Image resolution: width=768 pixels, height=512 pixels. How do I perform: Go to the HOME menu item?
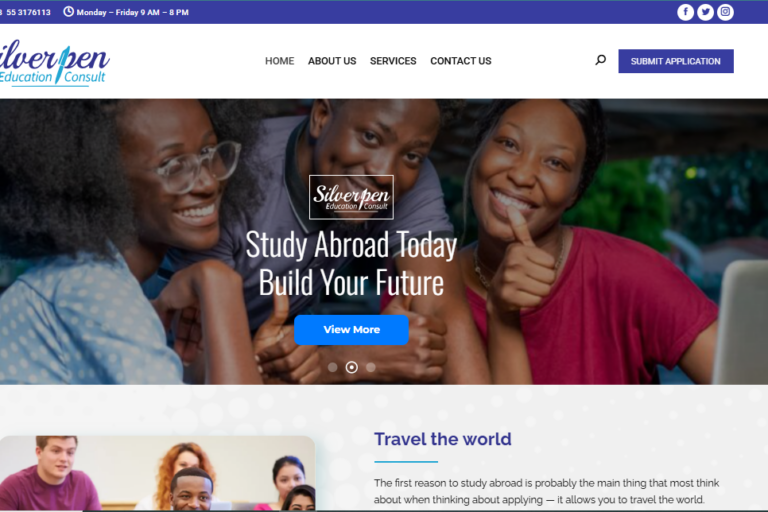click(x=280, y=61)
